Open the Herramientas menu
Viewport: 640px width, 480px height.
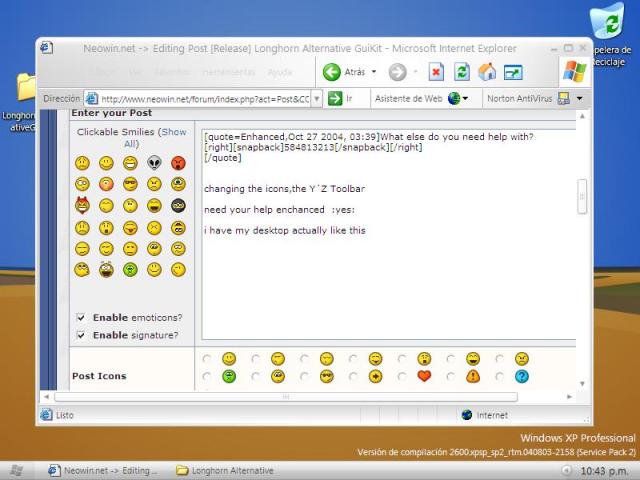click(229, 72)
